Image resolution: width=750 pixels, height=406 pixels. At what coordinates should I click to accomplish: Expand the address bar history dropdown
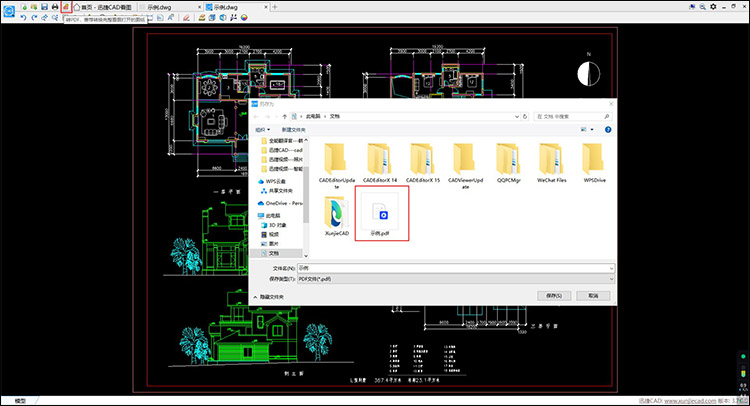517,116
